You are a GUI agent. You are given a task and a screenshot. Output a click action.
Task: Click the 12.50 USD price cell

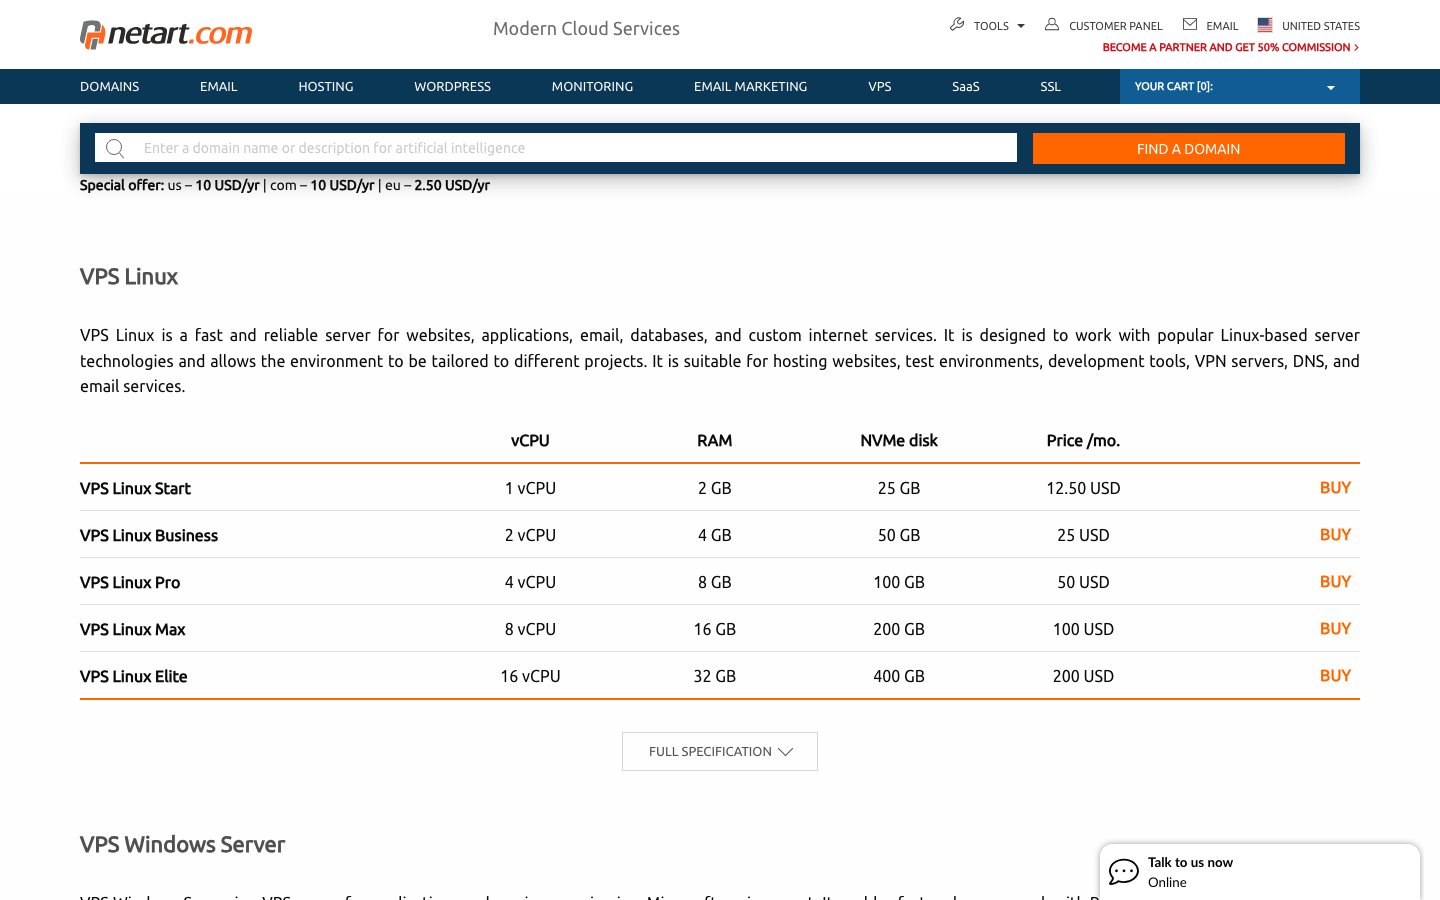[1083, 489]
